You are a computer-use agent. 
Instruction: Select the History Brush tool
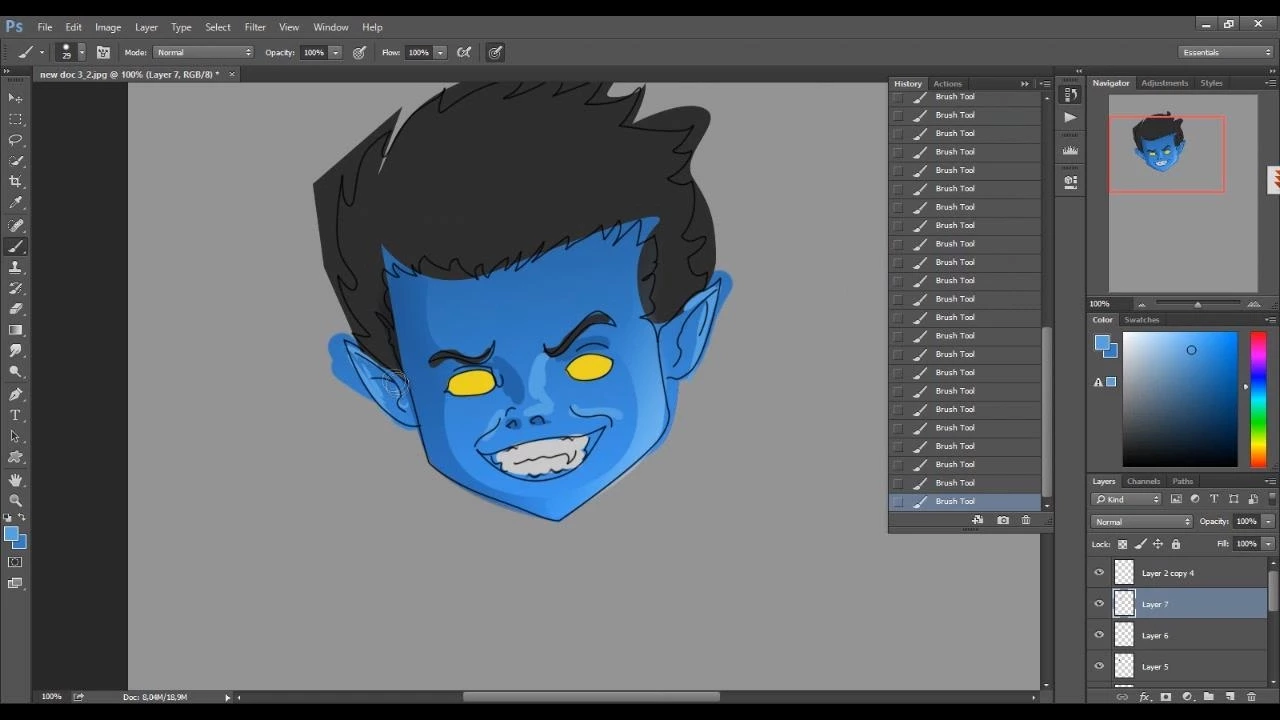(x=15, y=289)
